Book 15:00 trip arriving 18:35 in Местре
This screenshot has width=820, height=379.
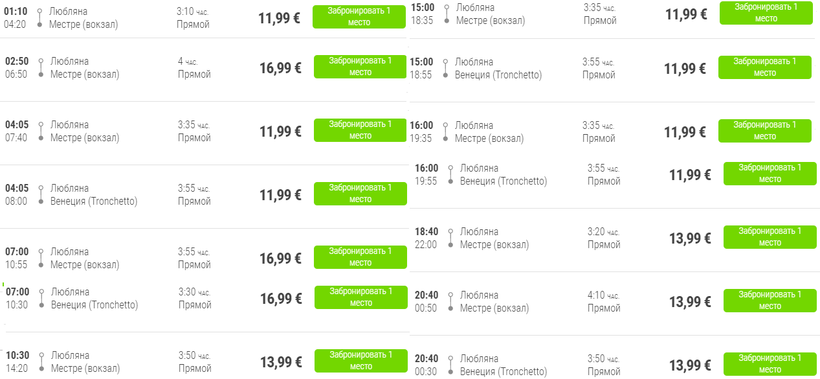coord(766,13)
